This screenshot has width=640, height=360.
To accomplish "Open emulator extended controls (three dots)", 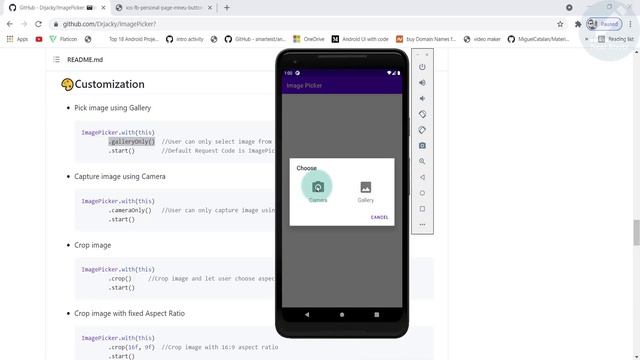I will coord(422,224).
